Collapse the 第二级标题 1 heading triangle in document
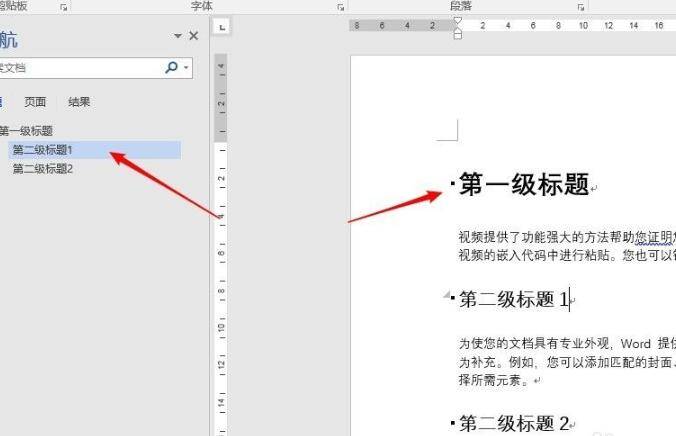676x436 pixels. [447, 296]
